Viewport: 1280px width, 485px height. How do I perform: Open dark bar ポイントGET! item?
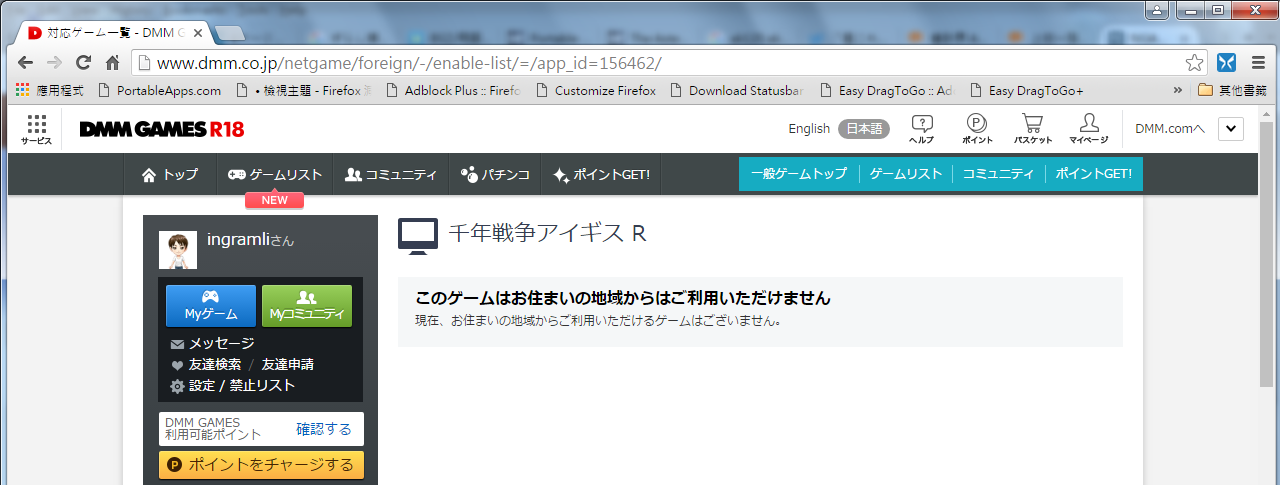(601, 174)
